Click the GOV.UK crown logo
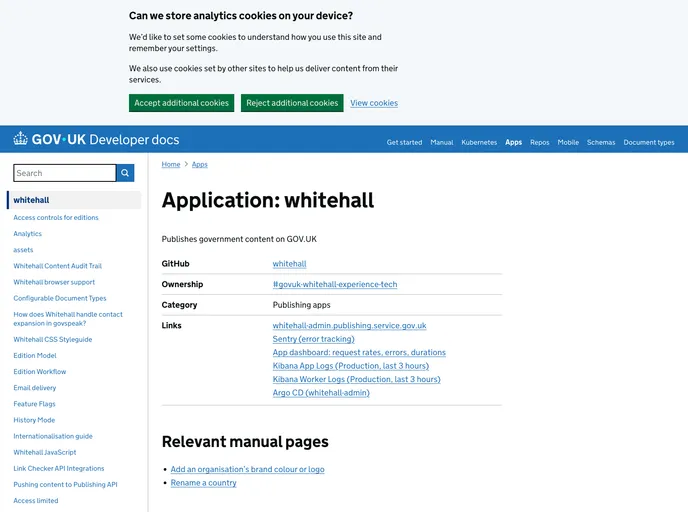 pos(21,140)
